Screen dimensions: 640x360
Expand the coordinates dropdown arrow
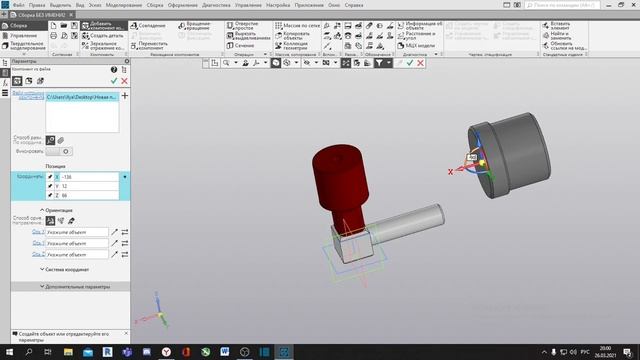pos(125,177)
